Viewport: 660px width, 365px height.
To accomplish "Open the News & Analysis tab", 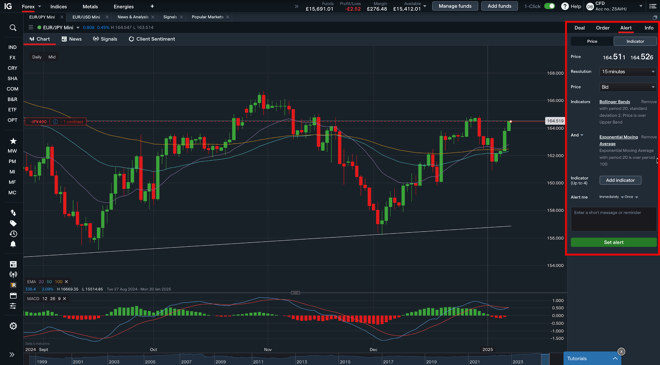I will [x=133, y=17].
